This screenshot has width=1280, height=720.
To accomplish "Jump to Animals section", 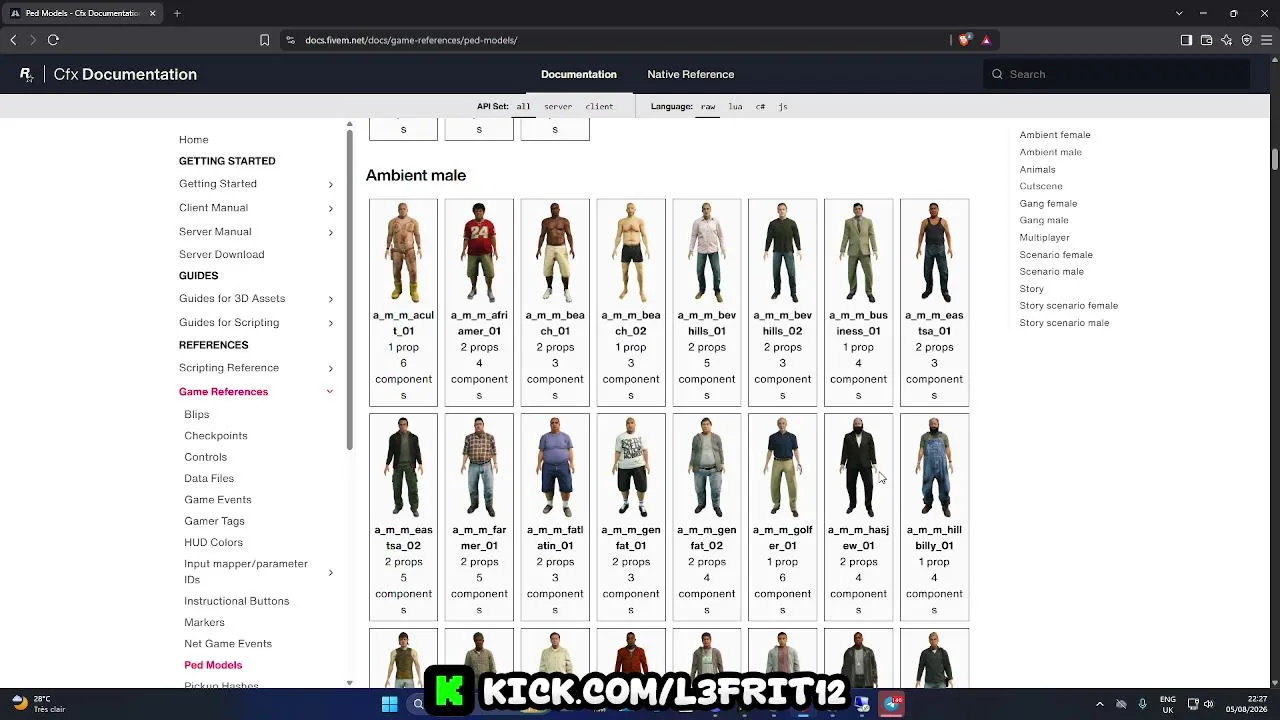I will (1038, 169).
